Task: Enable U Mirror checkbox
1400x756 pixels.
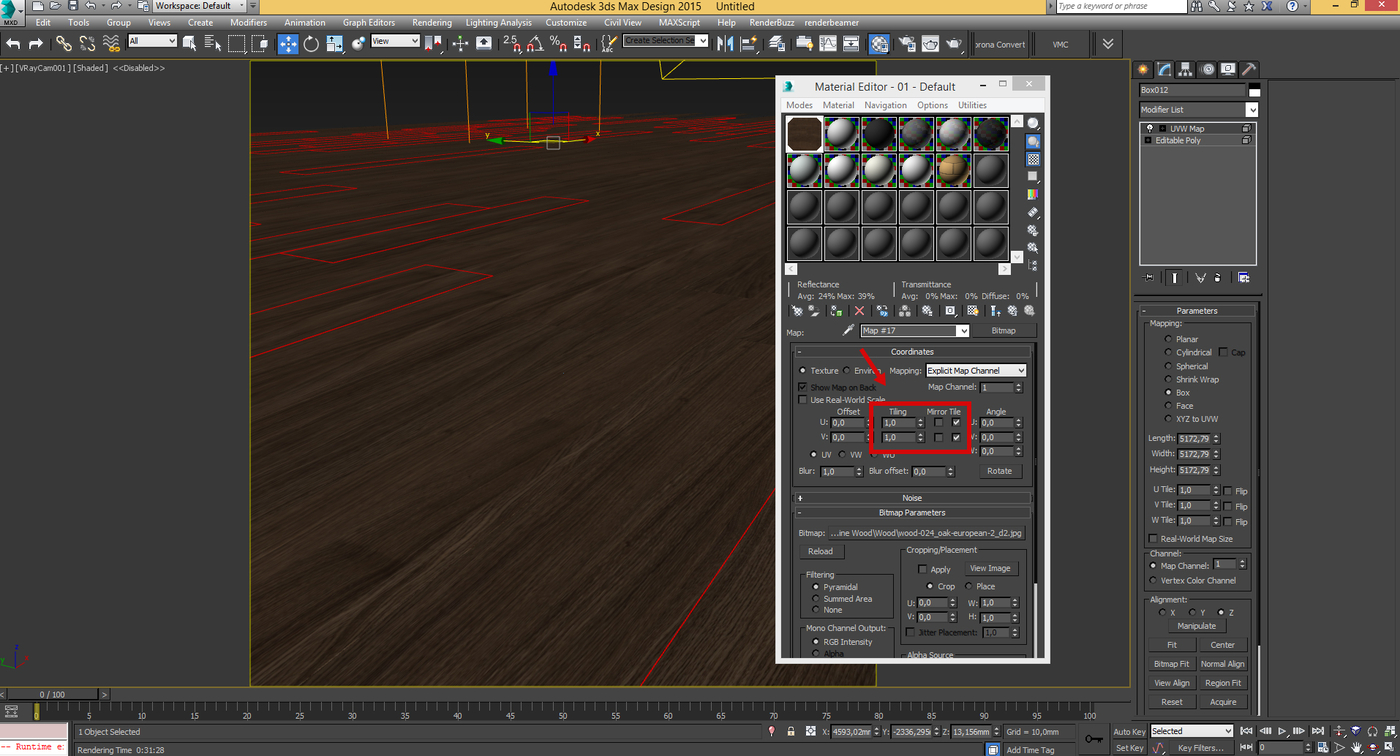Action: (x=938, y=423)
